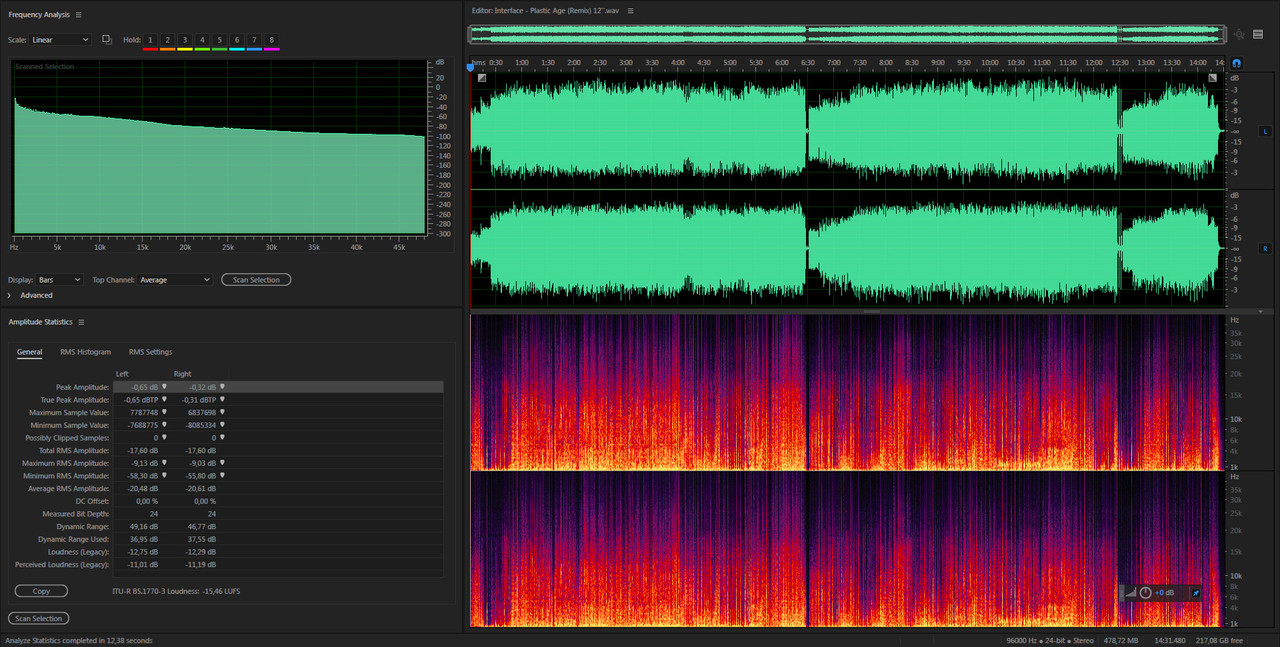Select the Amplitude Statistics panel title
This screenshot has width=1280, height=647.
[41, 322]
